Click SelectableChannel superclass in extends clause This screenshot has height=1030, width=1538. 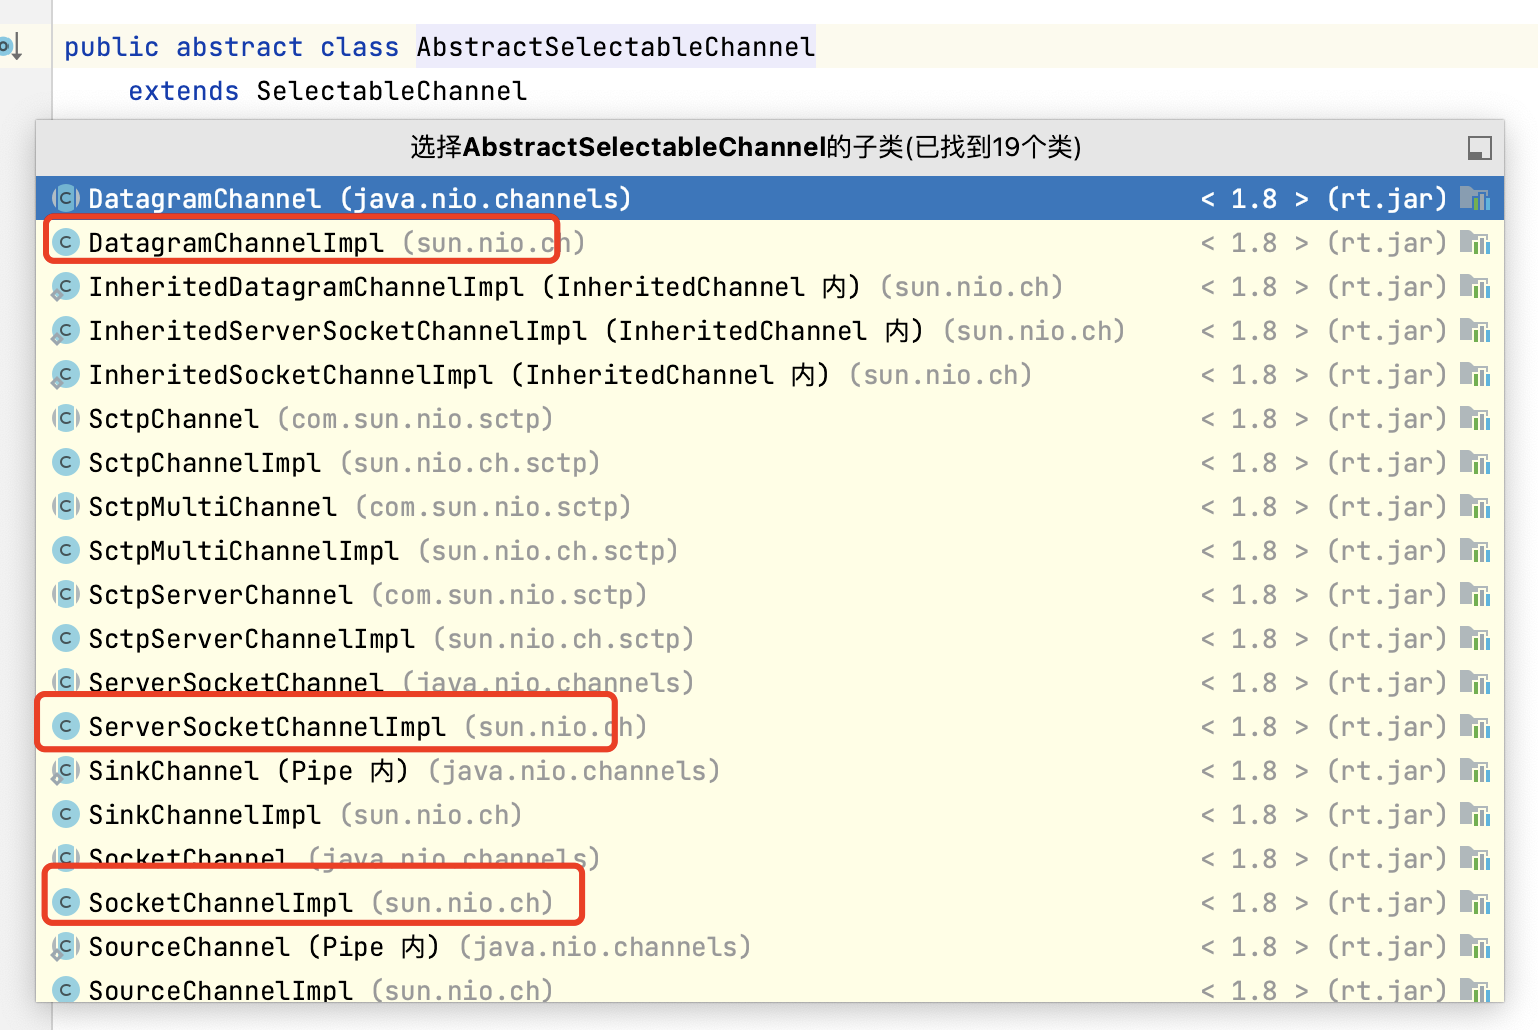click(391, 91)
